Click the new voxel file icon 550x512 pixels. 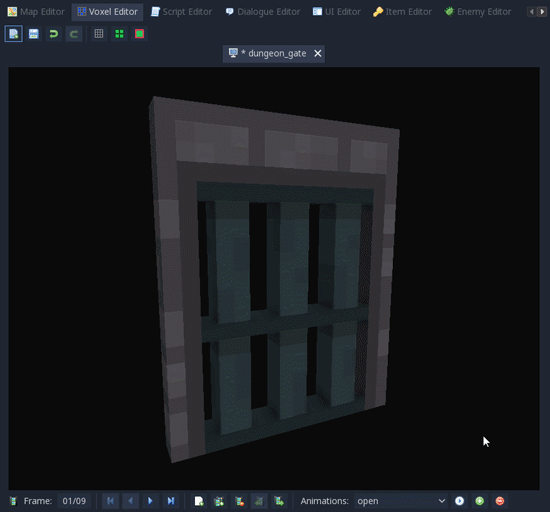click(14, 34)
